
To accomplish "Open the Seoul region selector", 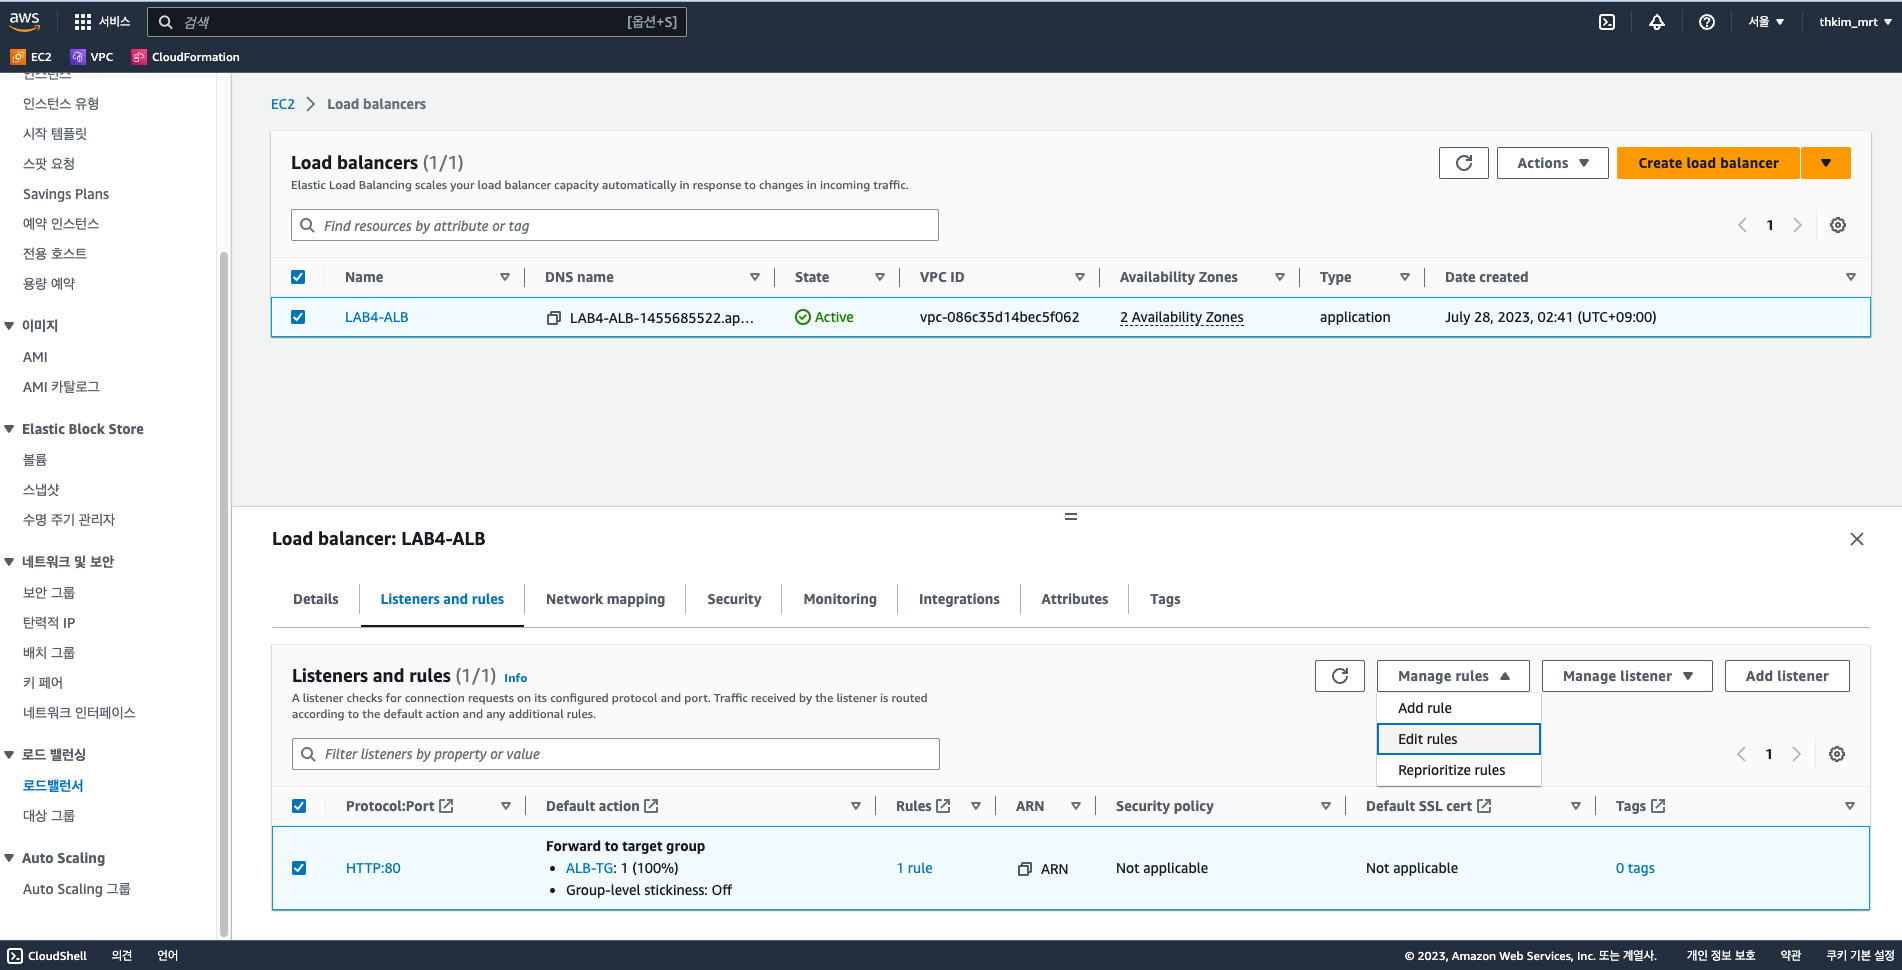I will (x=1766, y=22).
